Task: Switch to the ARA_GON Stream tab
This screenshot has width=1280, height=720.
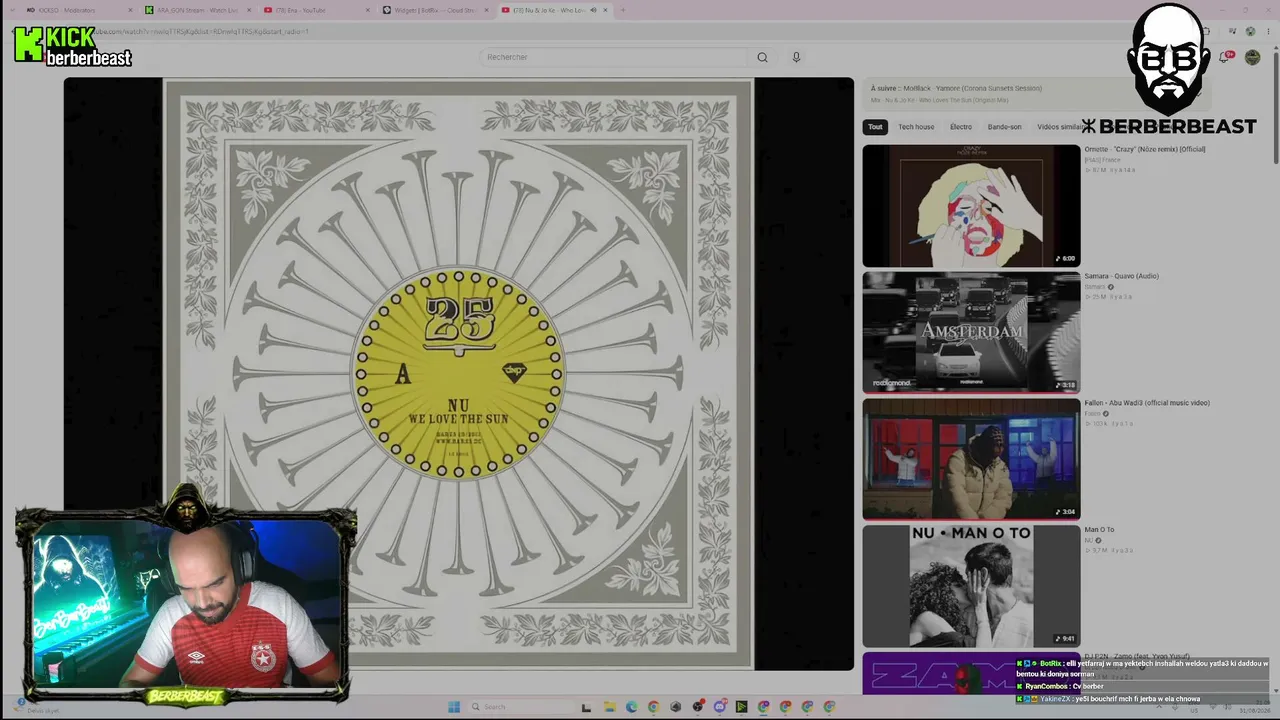Action: pyautogui.click(x=198, y=10)
